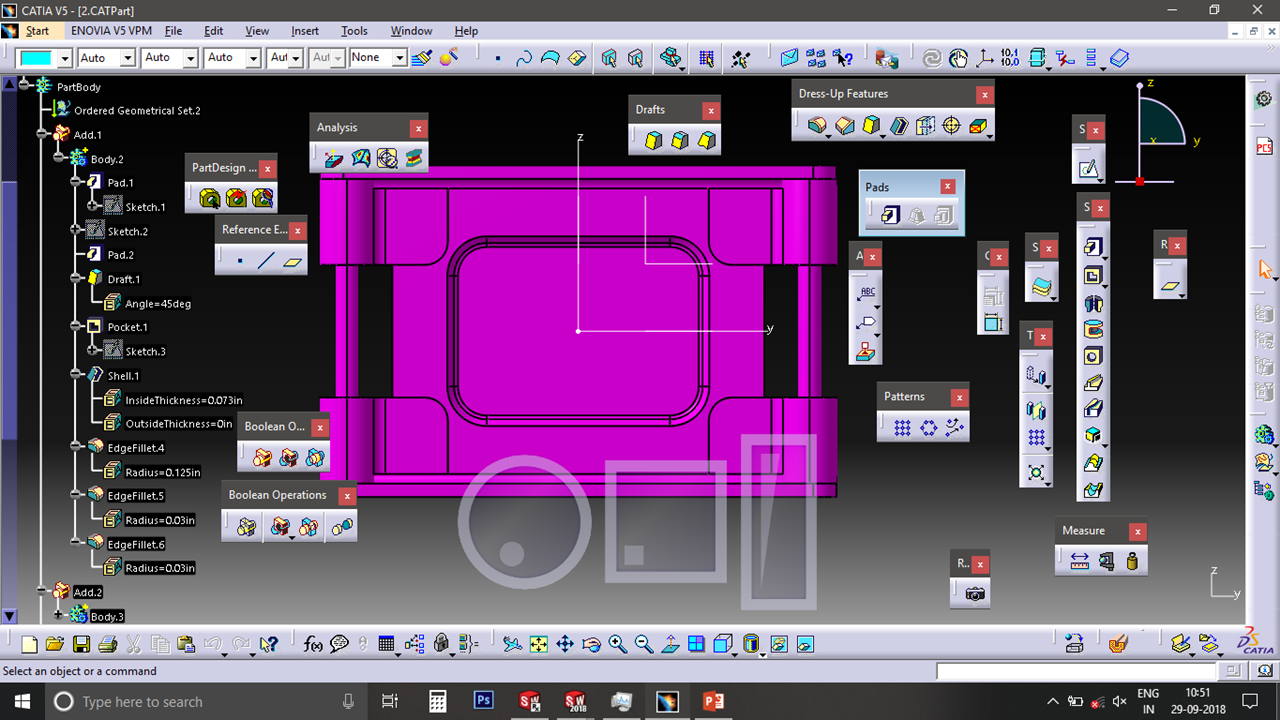Click the Capture camera icon
This screenshot has width=1280, height=720.
[x=976, y=594]
